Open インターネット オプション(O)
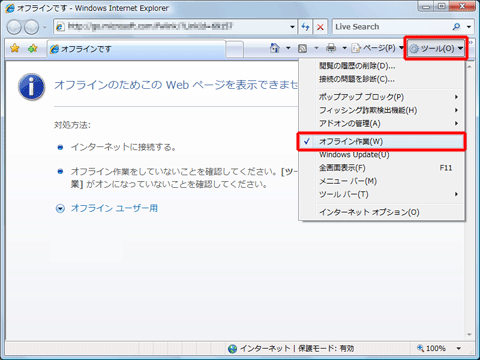Image resolution: width=480 pixels, height=360 pixels. (x=382, y=212)
